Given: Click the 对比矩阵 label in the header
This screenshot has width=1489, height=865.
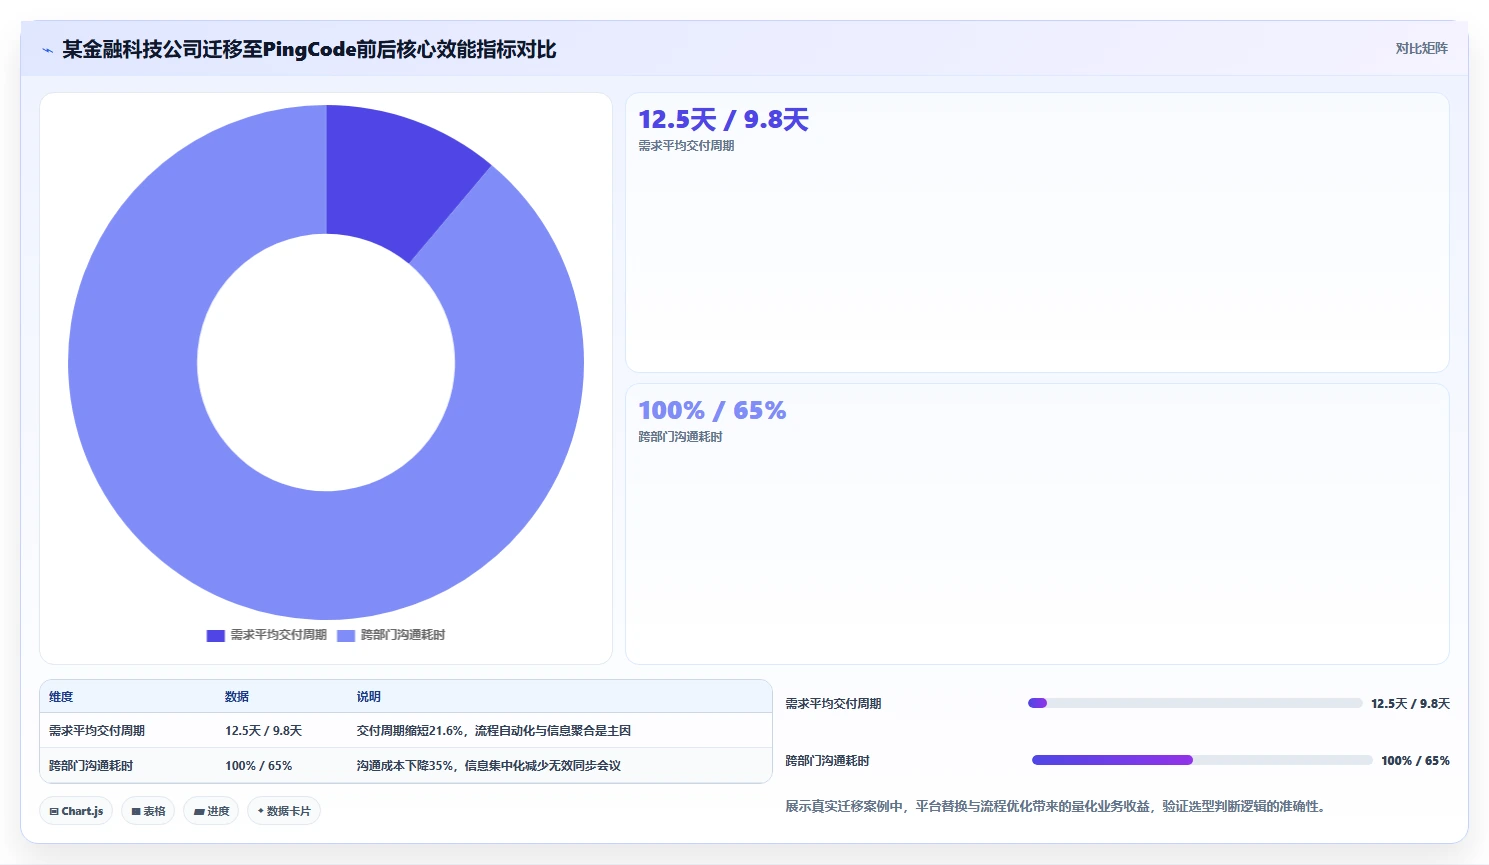Looking at the screenshot, I should 1421,48.
